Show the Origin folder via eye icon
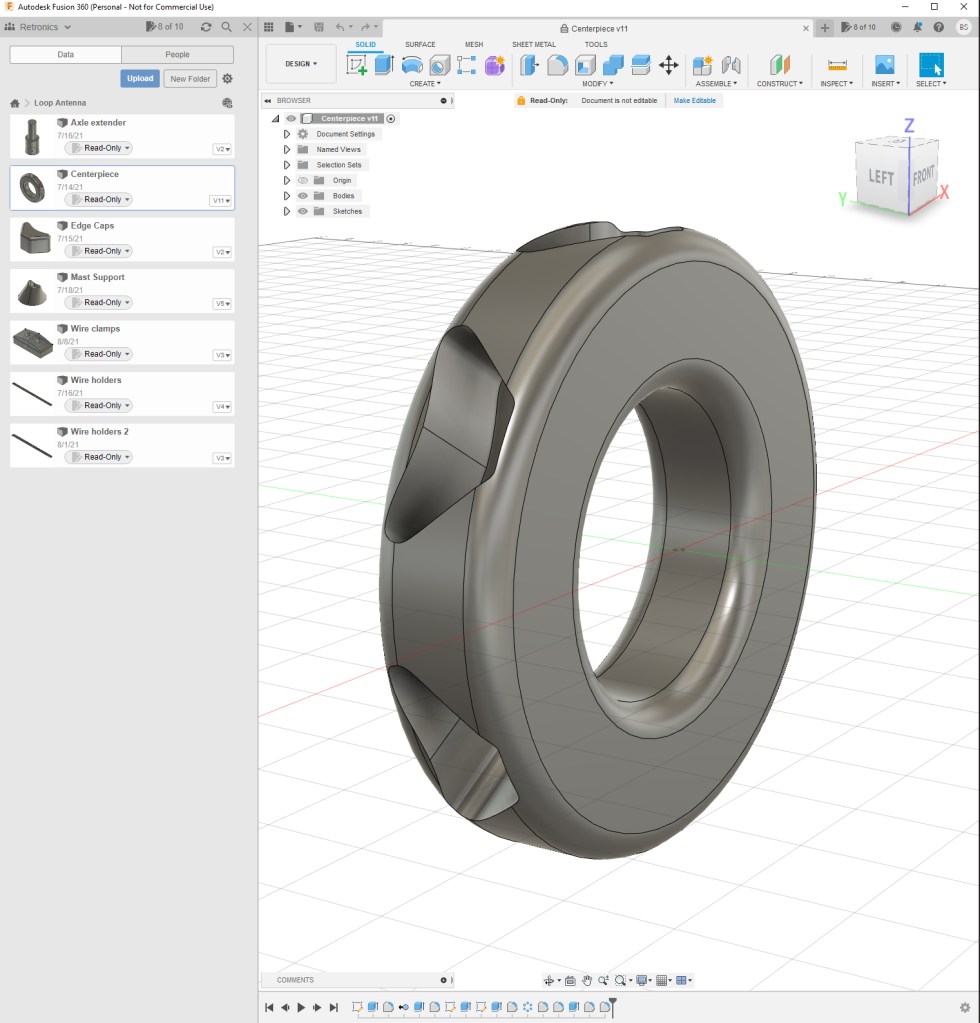 (303, 180)
